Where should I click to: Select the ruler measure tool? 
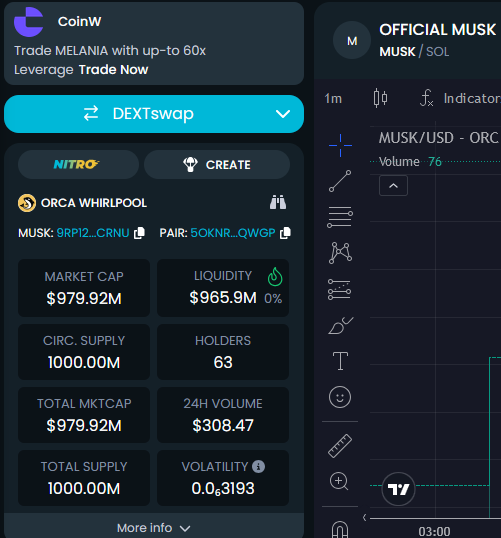pos(340,446)
